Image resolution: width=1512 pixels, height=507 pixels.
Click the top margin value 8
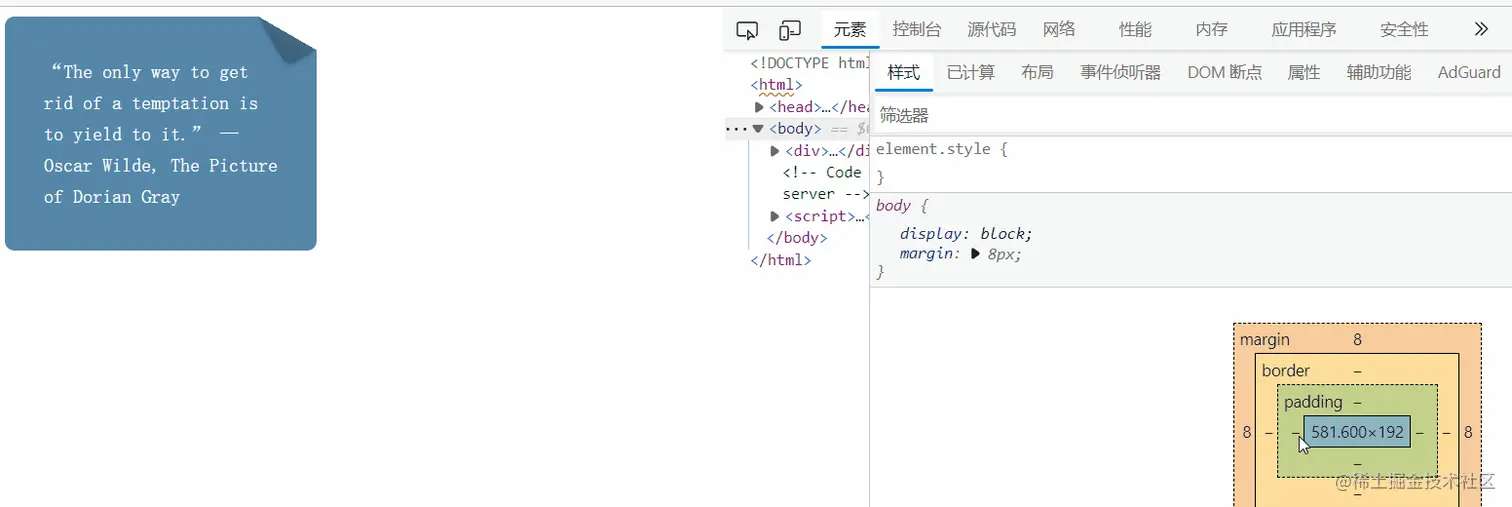(1357, 340)
